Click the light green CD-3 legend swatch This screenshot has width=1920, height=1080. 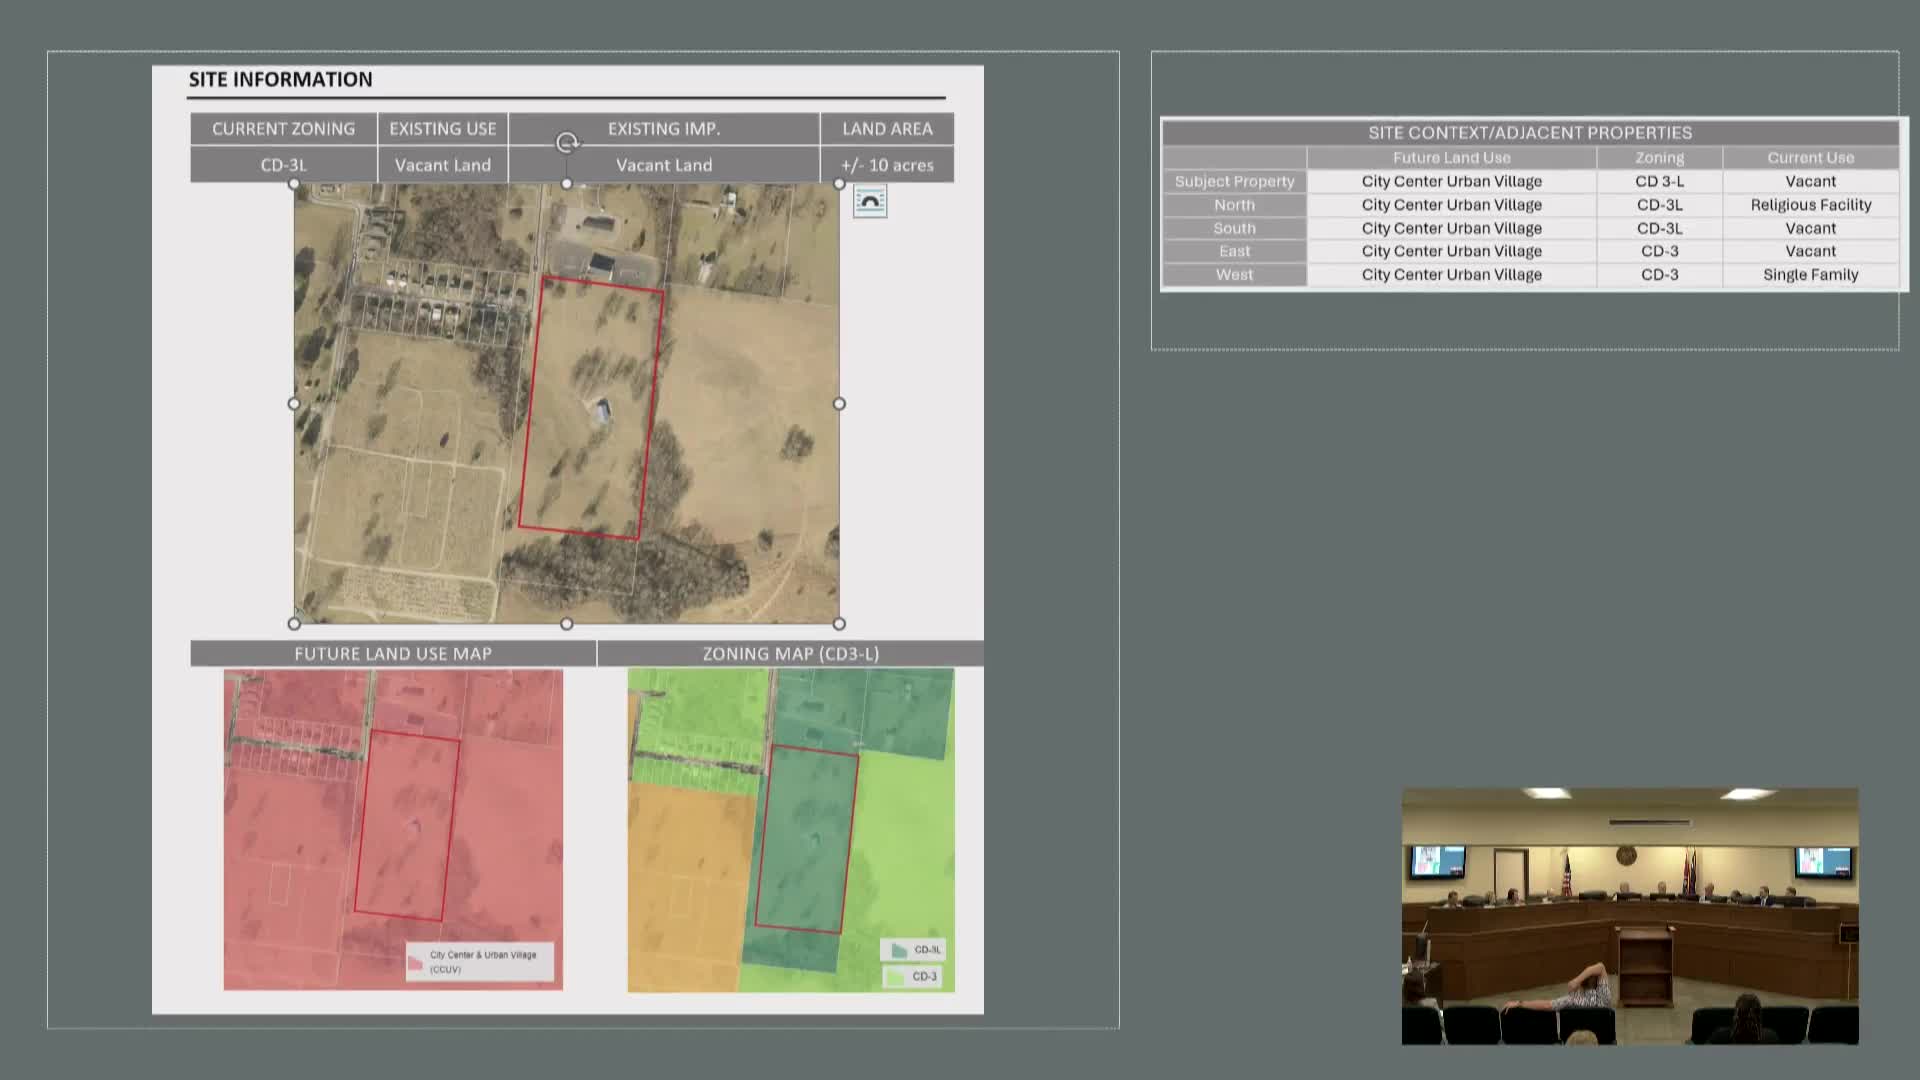click(x=896, y=977)
